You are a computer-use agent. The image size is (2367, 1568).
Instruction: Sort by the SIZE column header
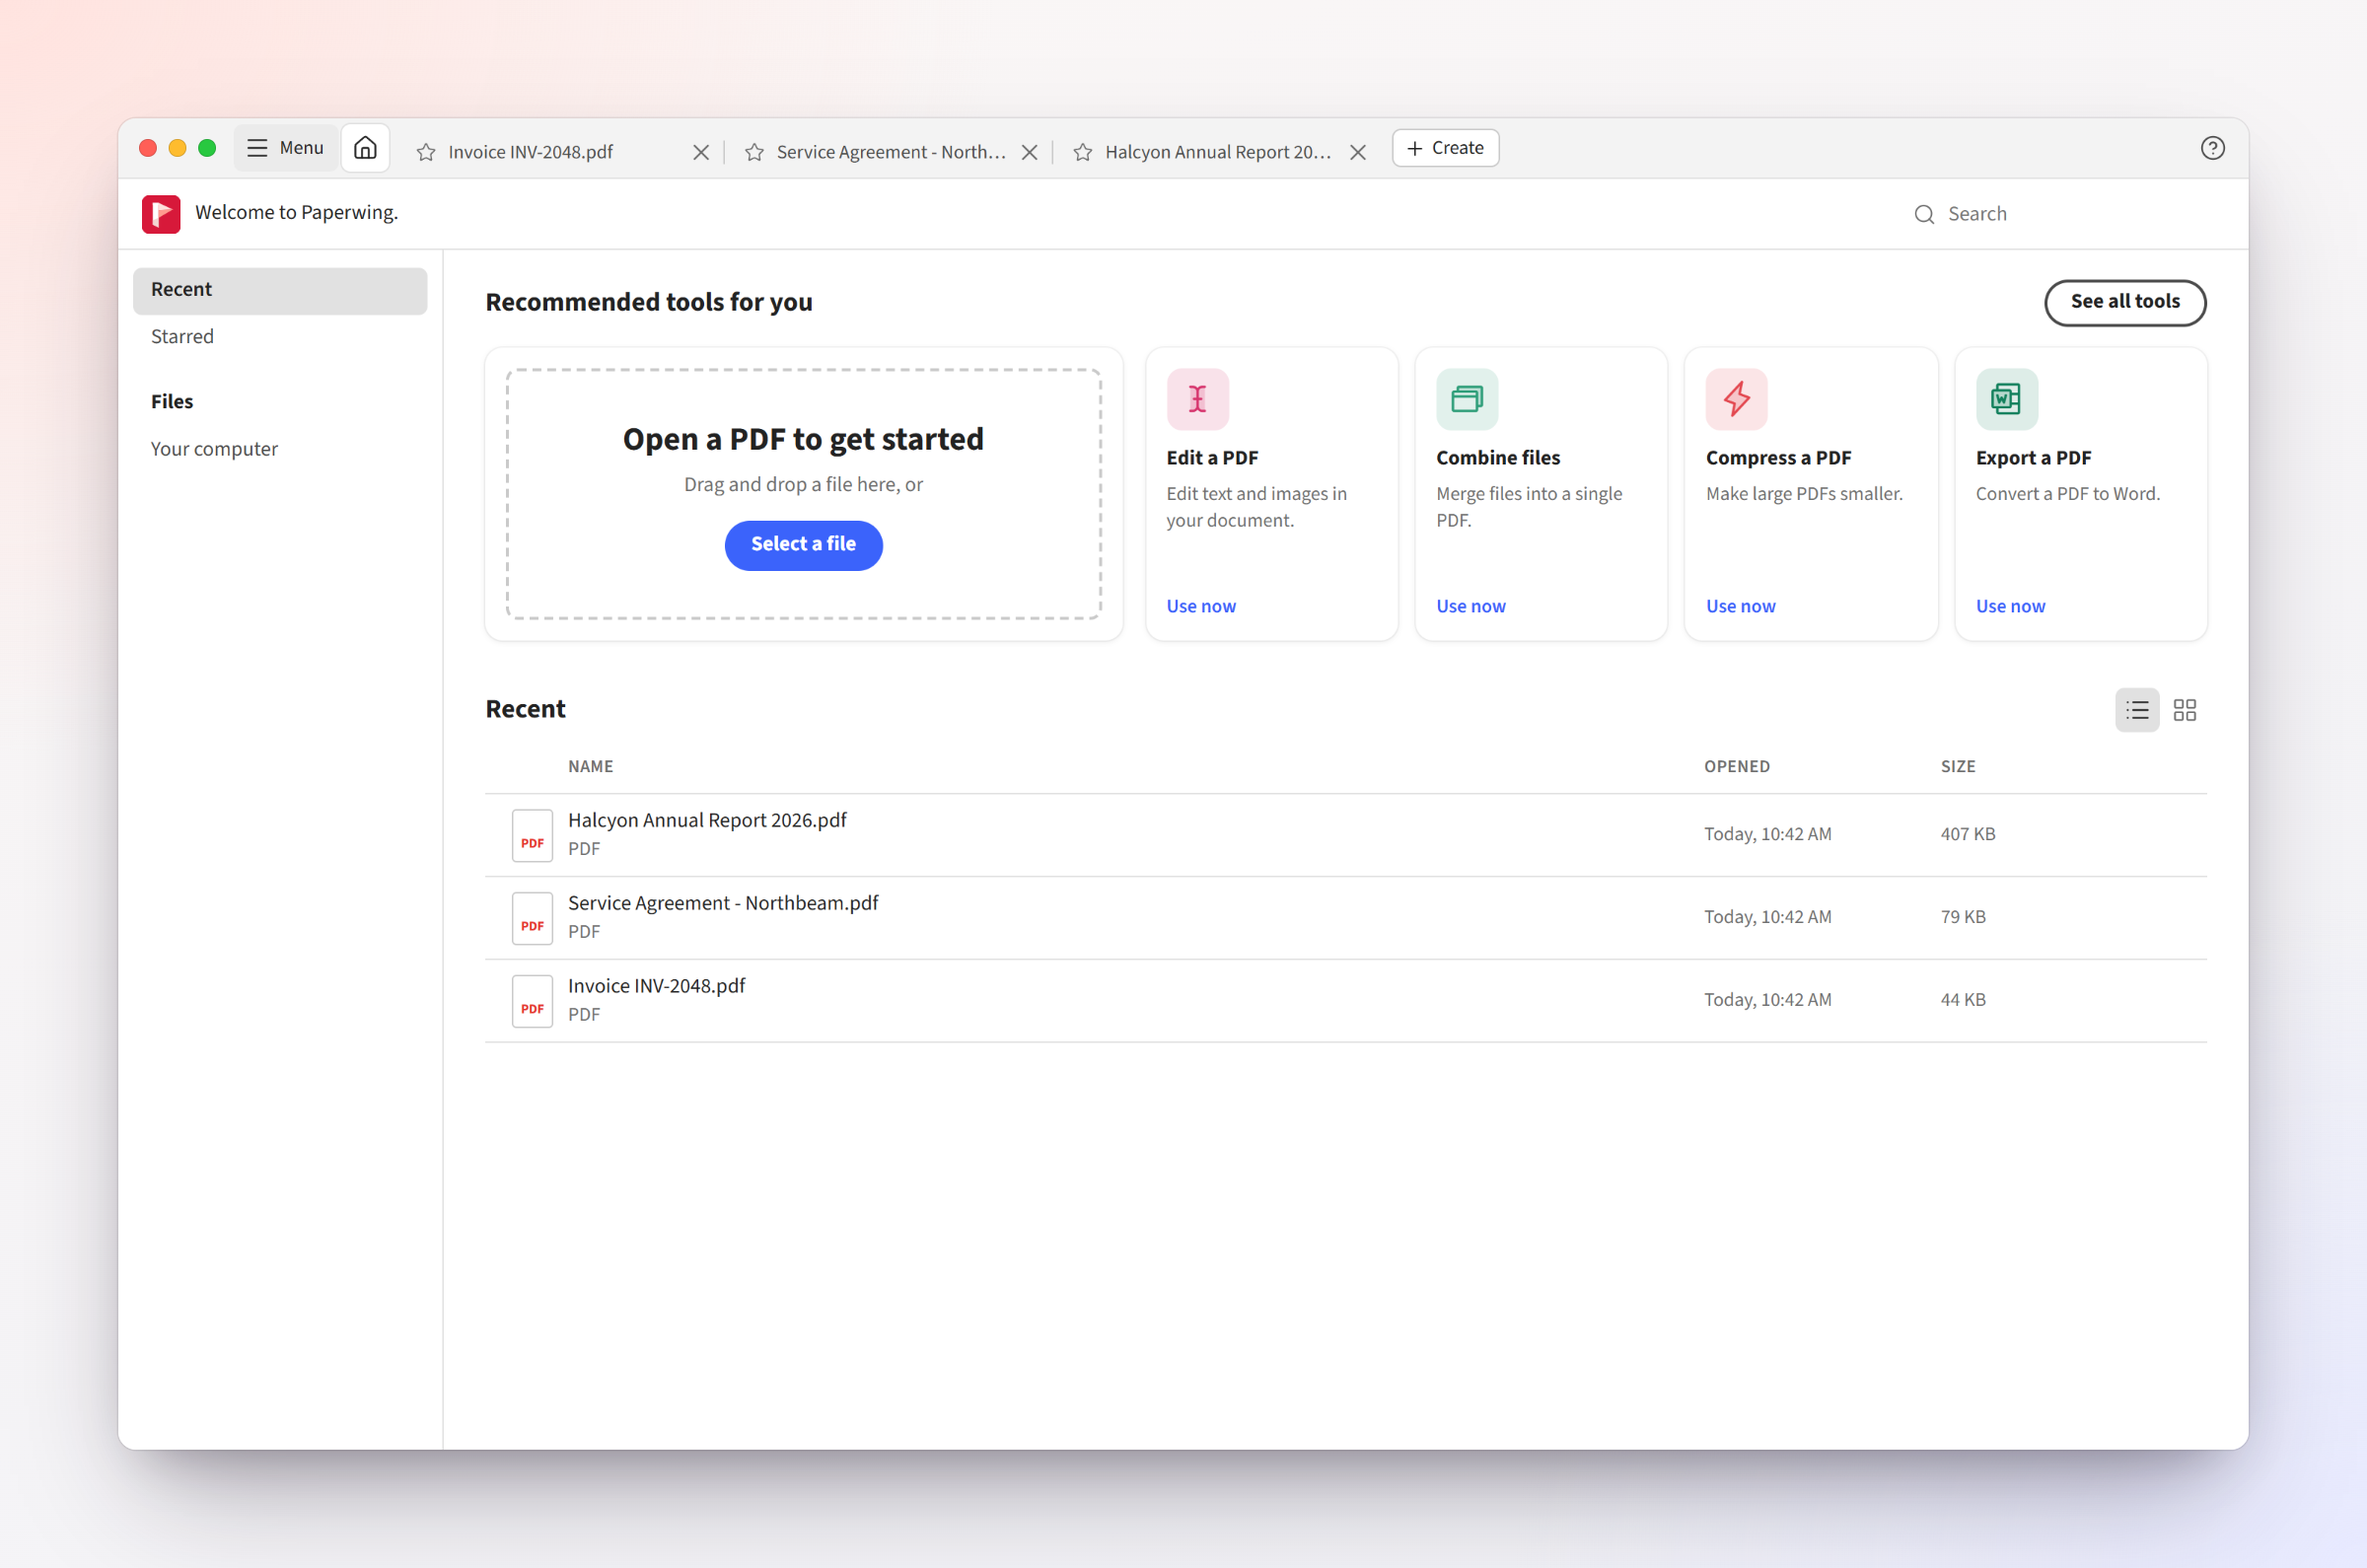tap(1958, 767)
